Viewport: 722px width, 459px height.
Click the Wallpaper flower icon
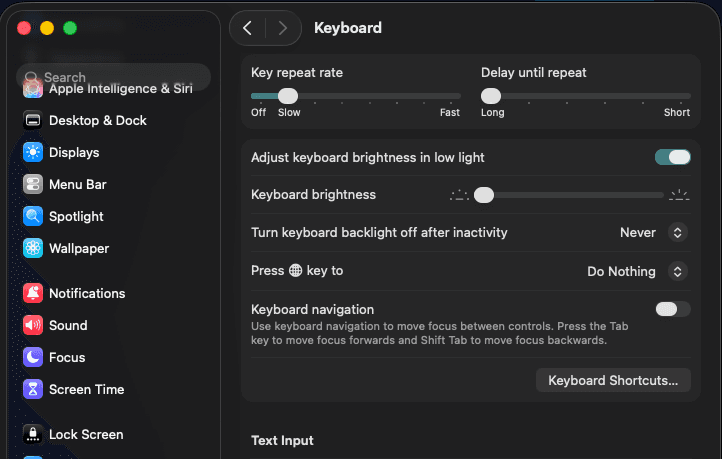(x=33, y=249)
